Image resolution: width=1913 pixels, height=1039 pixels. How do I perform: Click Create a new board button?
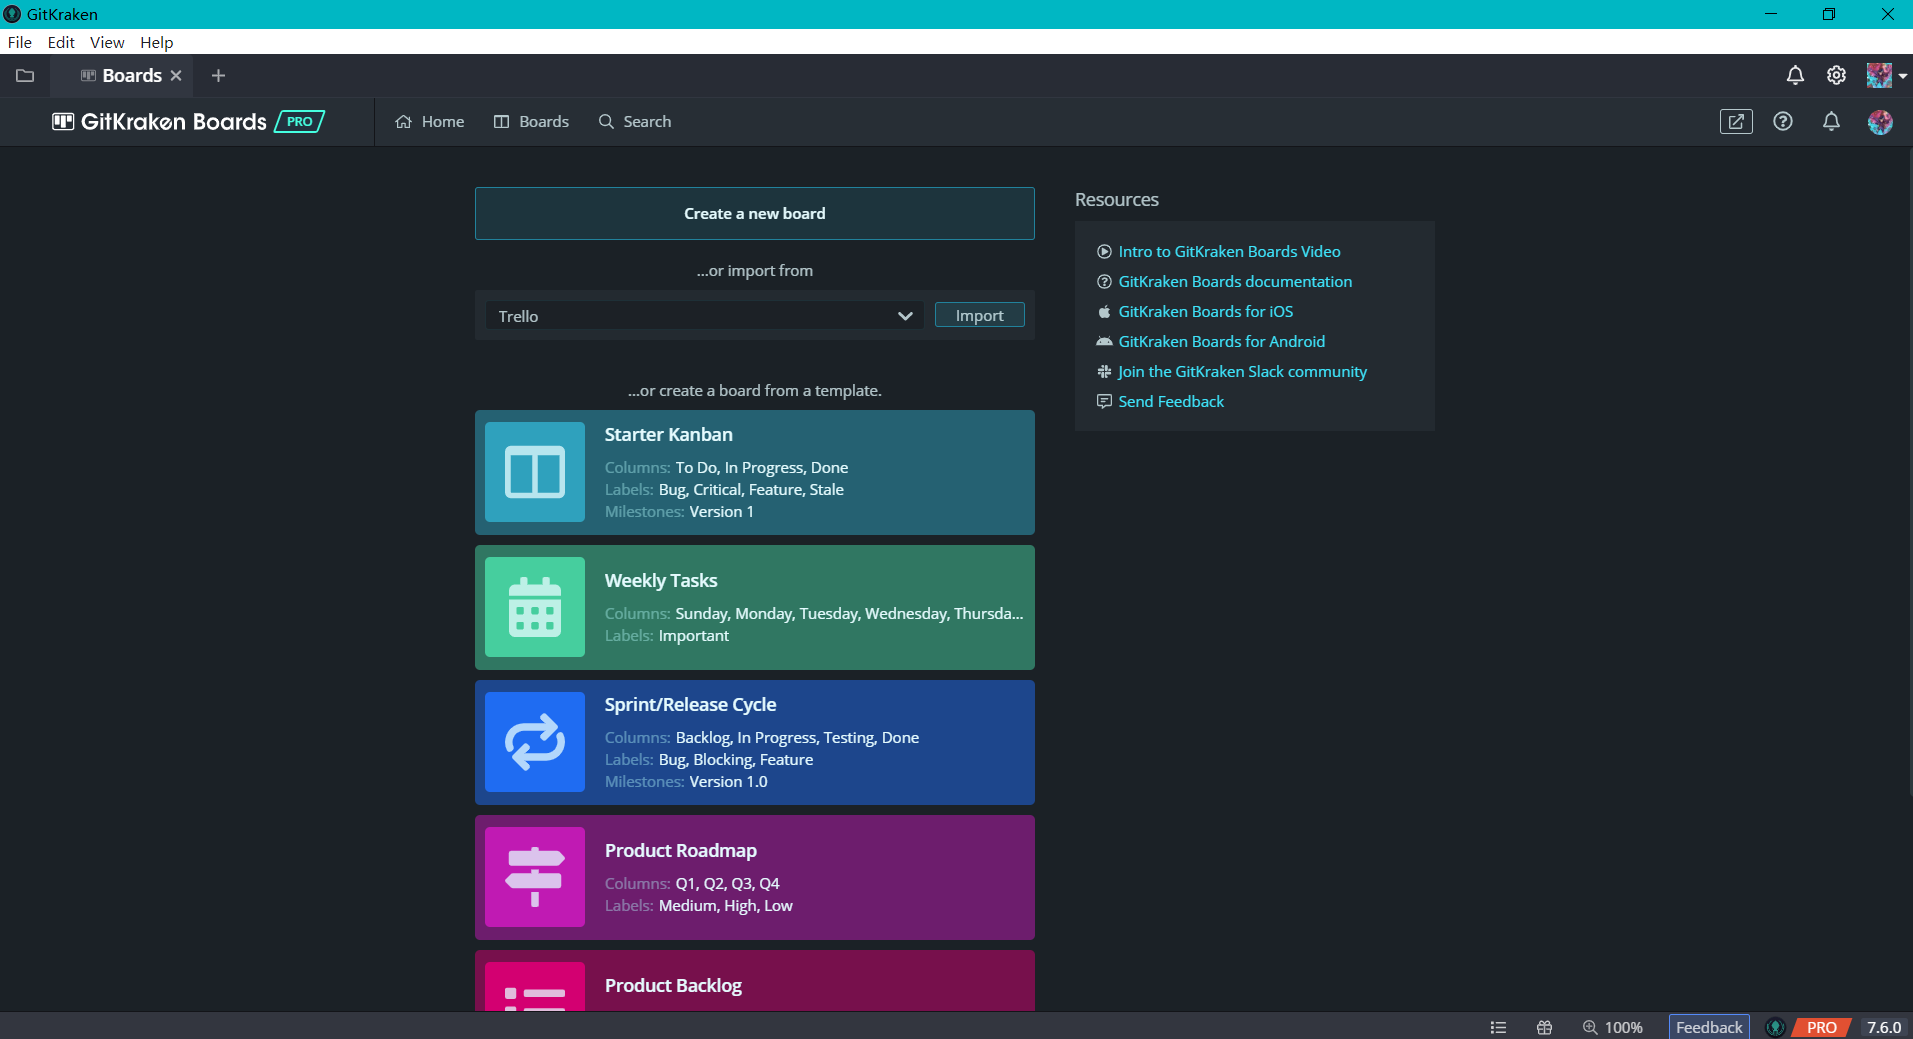pos(755,213)
